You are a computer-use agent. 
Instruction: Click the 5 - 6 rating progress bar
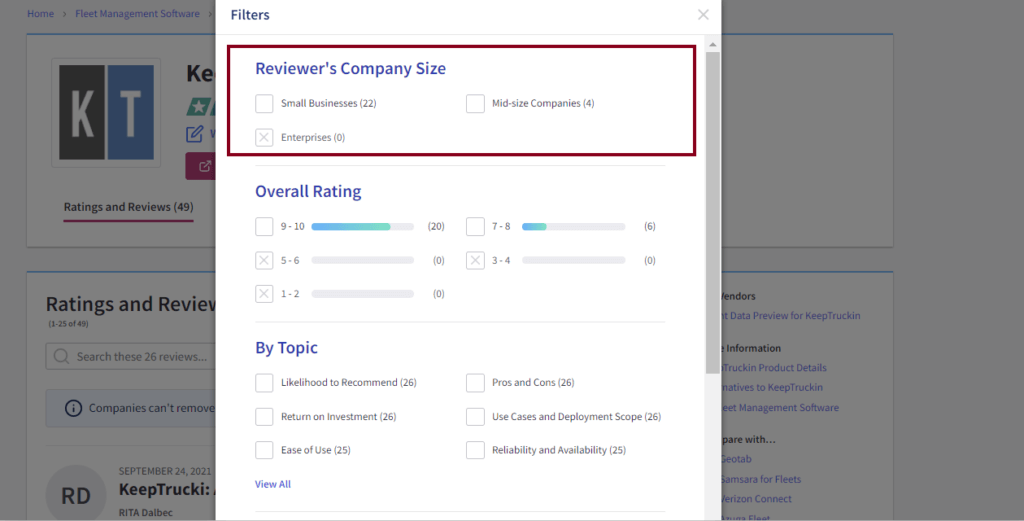362,260
